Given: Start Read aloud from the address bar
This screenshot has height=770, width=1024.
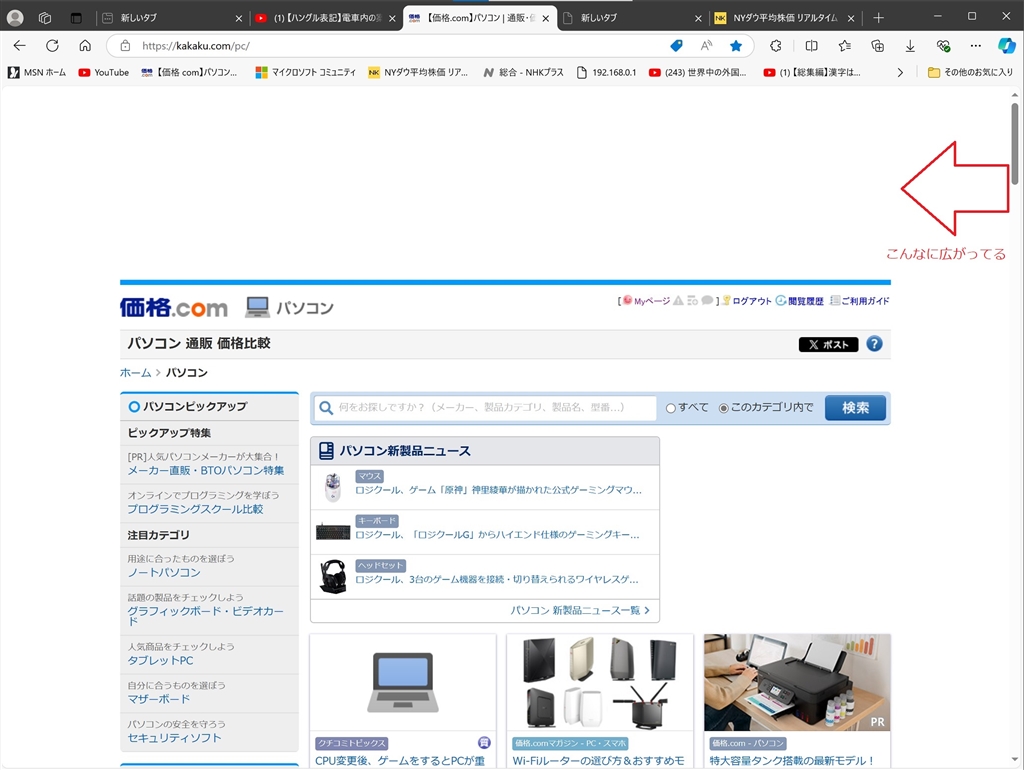Looking at the screenshot, I should pos(706,46).
